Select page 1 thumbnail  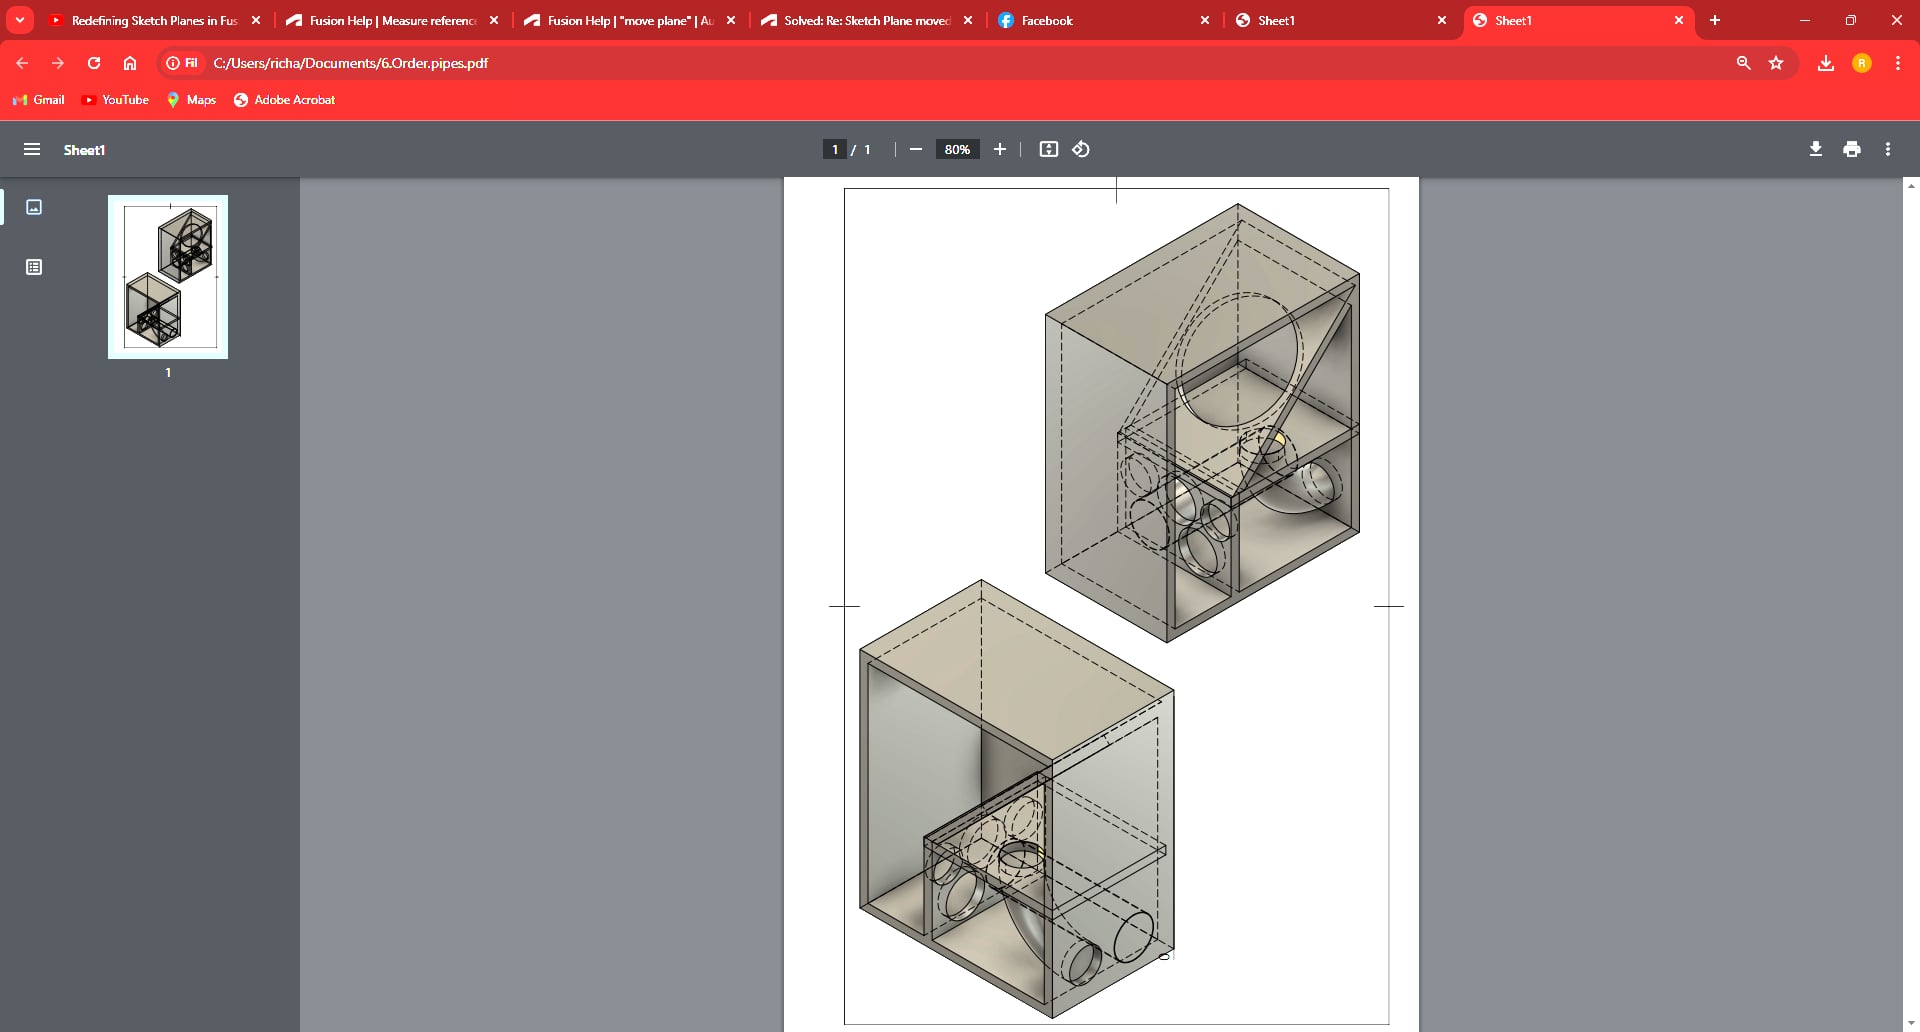tap(168, 277)
